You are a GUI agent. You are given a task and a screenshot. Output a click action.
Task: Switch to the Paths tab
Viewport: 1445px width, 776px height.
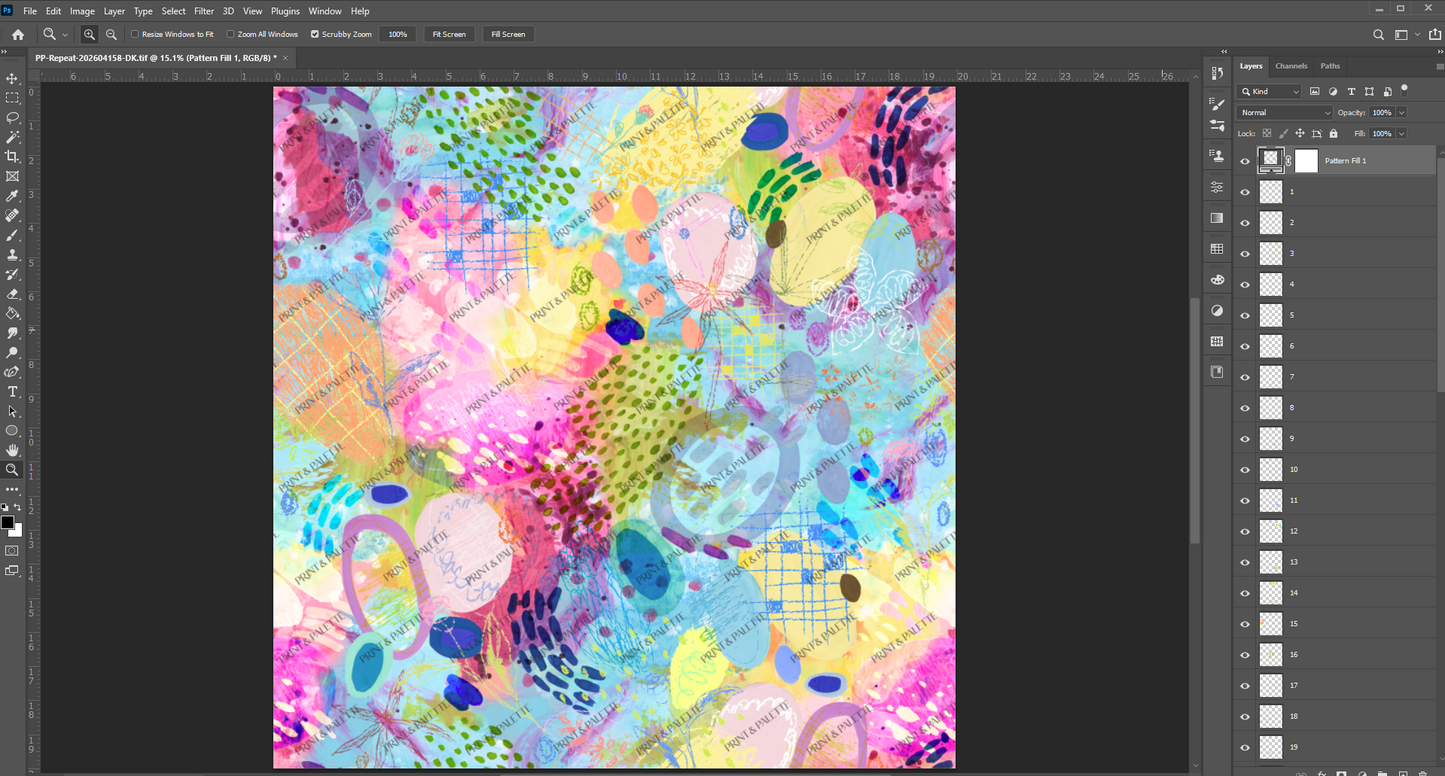click(1330, 66)
